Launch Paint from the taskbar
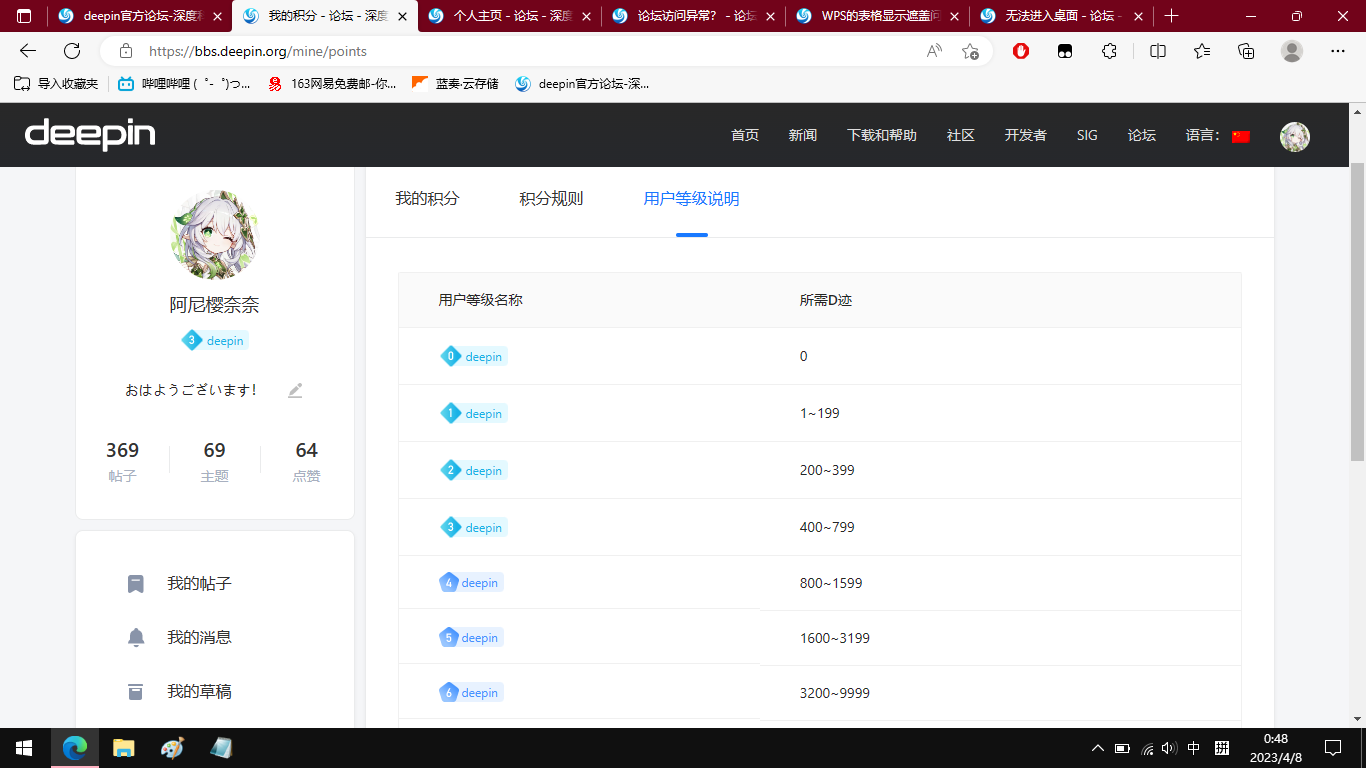The width and height of the screenshot is (1366, 768). coord(172,748)
